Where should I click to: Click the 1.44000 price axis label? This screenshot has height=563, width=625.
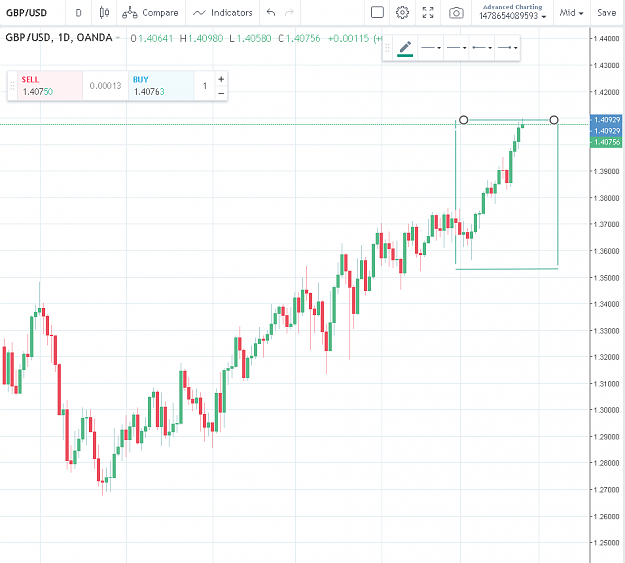coord(606,38)
